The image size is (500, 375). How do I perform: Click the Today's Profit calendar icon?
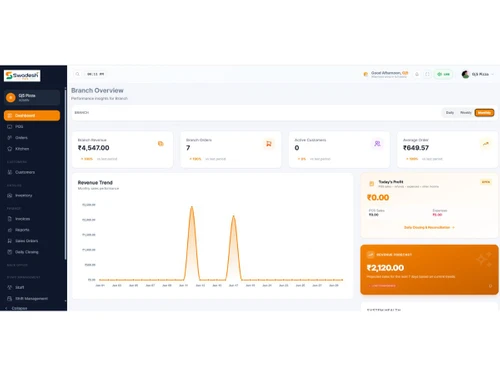coord(372,184)
